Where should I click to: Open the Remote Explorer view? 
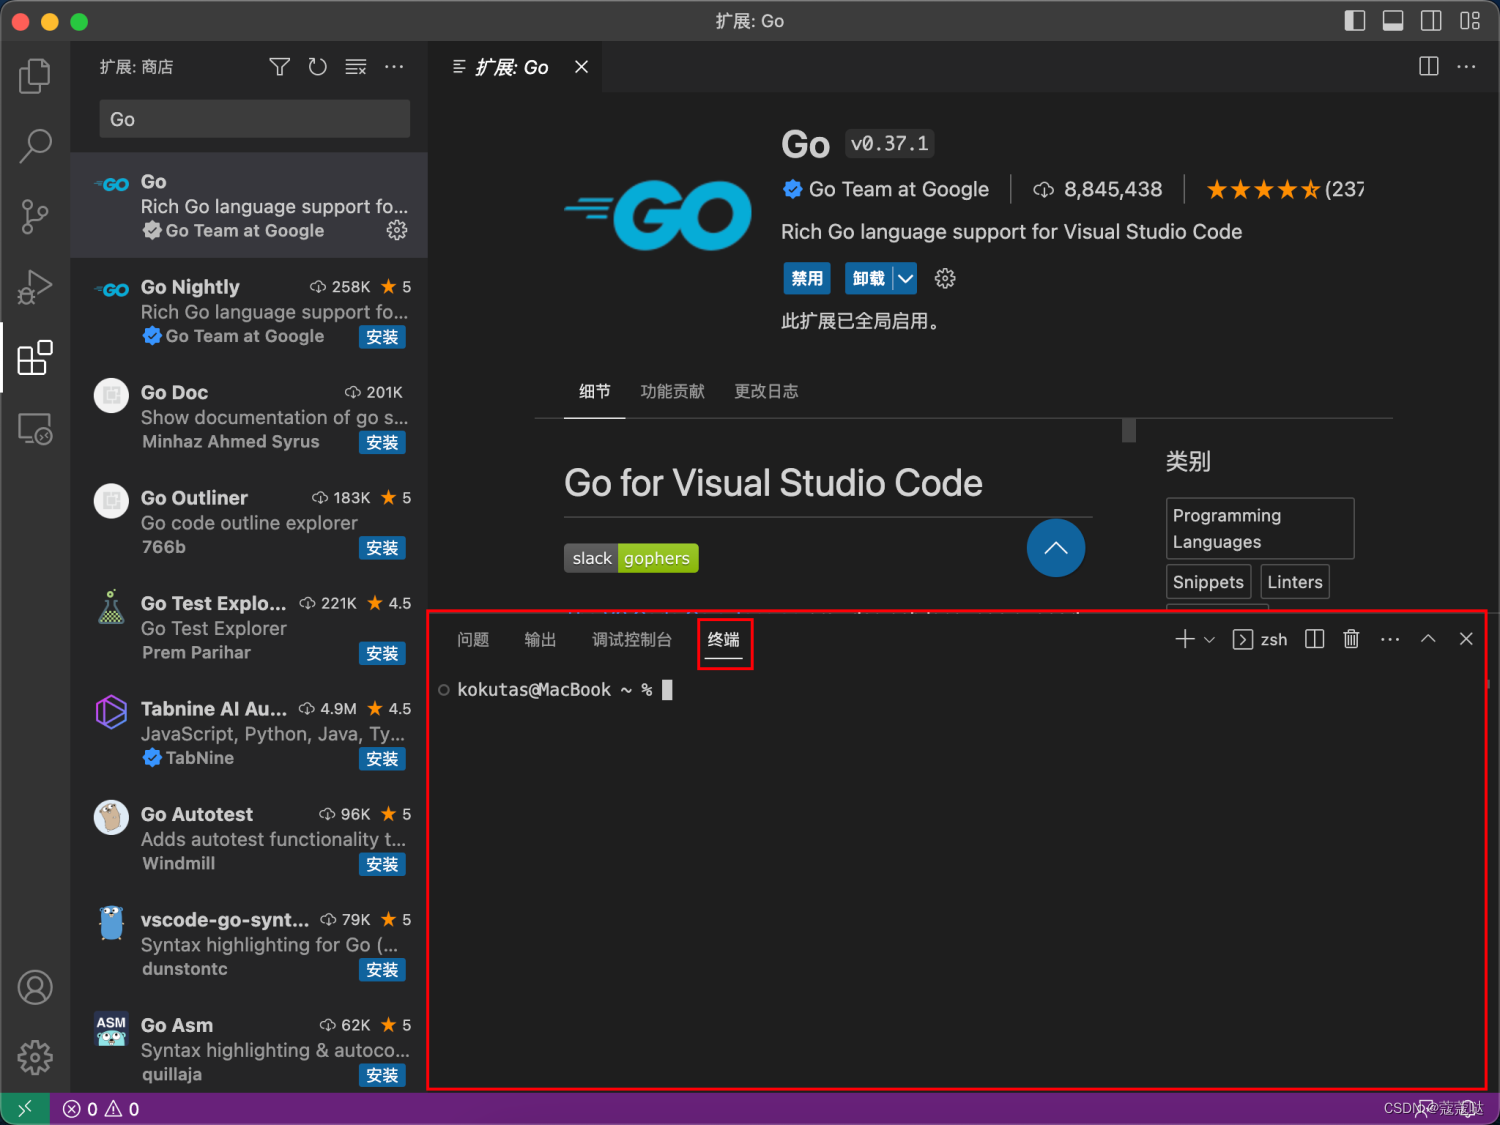click(35, 429)
